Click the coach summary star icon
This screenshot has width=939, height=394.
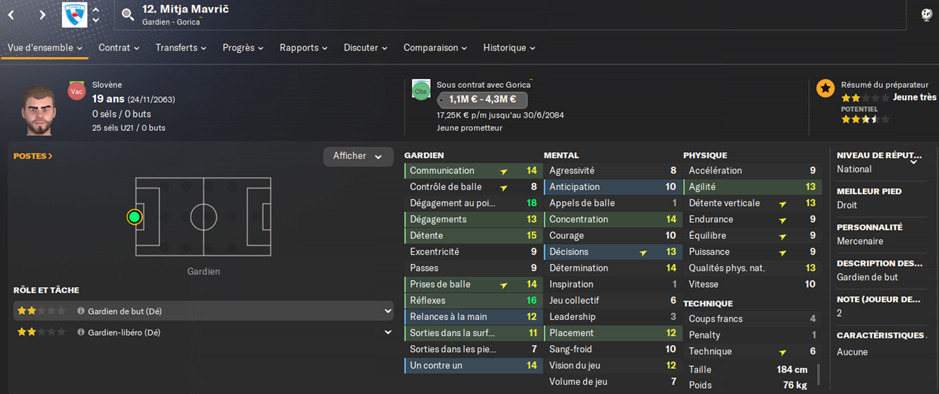(825, 89)
